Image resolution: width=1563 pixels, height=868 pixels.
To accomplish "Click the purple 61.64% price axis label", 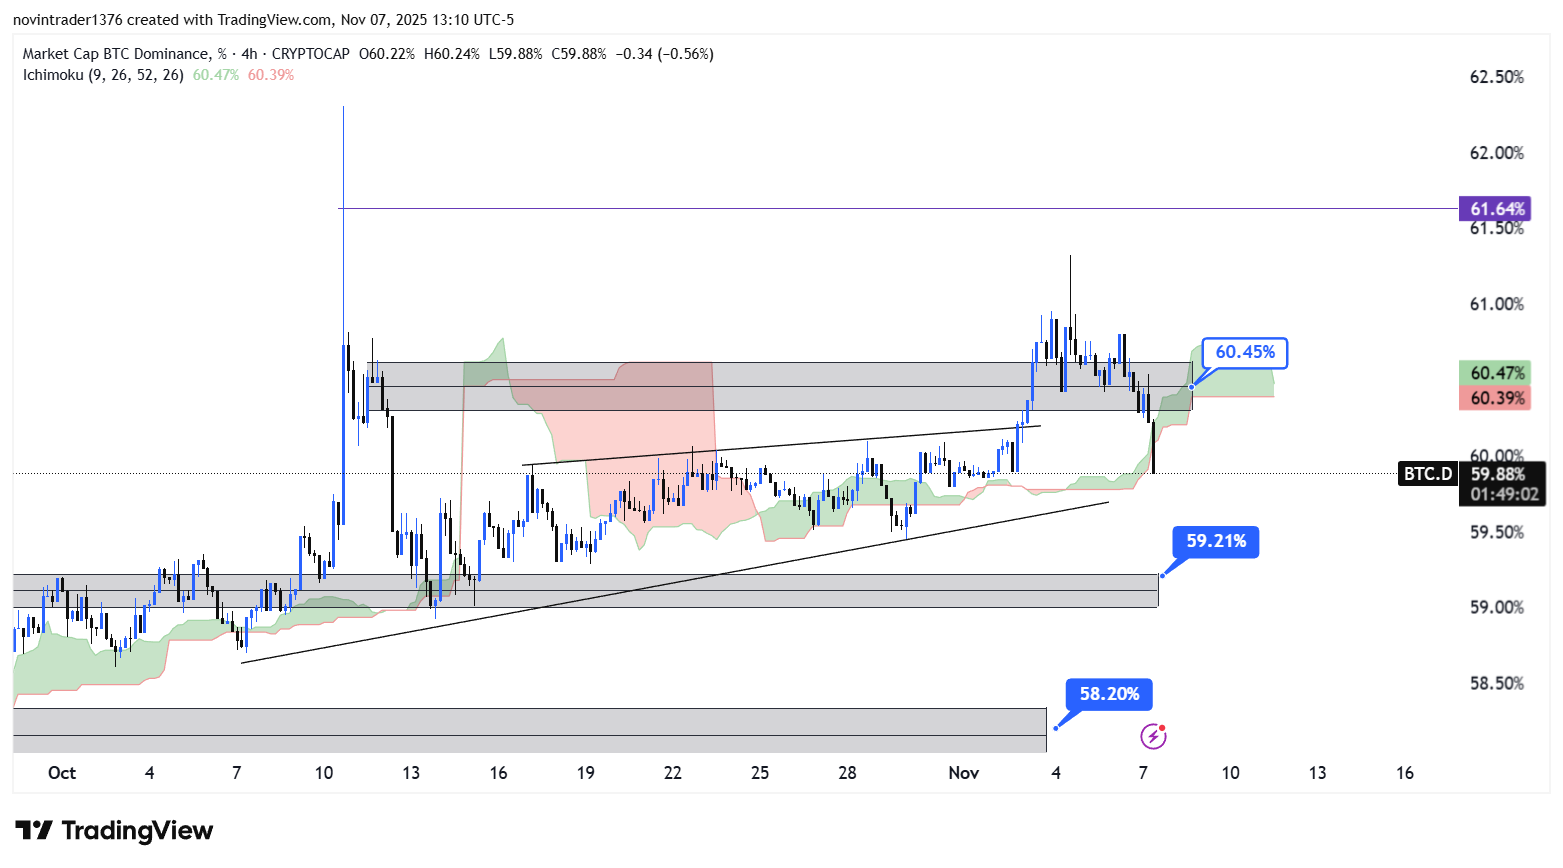I will (x=1495, y=209).
